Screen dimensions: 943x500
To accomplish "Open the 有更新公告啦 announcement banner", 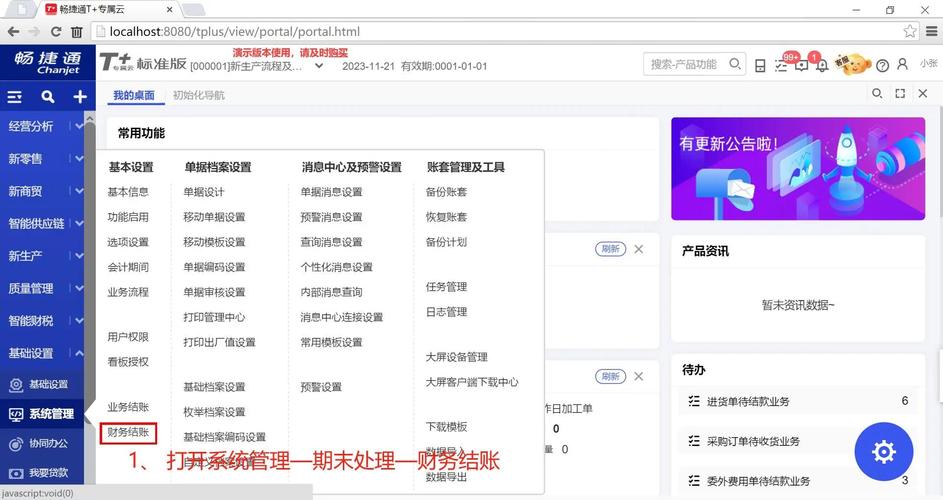I will 798,168.
